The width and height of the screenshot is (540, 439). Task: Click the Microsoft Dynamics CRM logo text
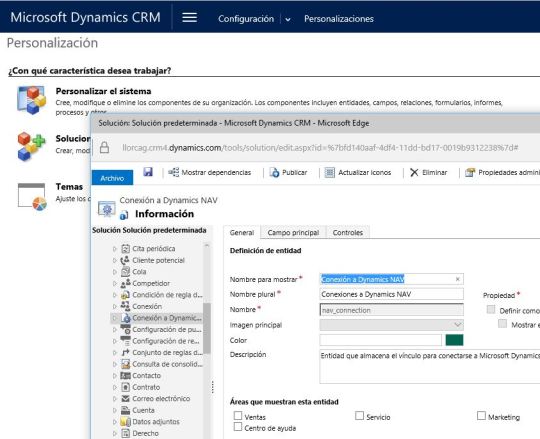pyautogui.click(x=85, y=17)
